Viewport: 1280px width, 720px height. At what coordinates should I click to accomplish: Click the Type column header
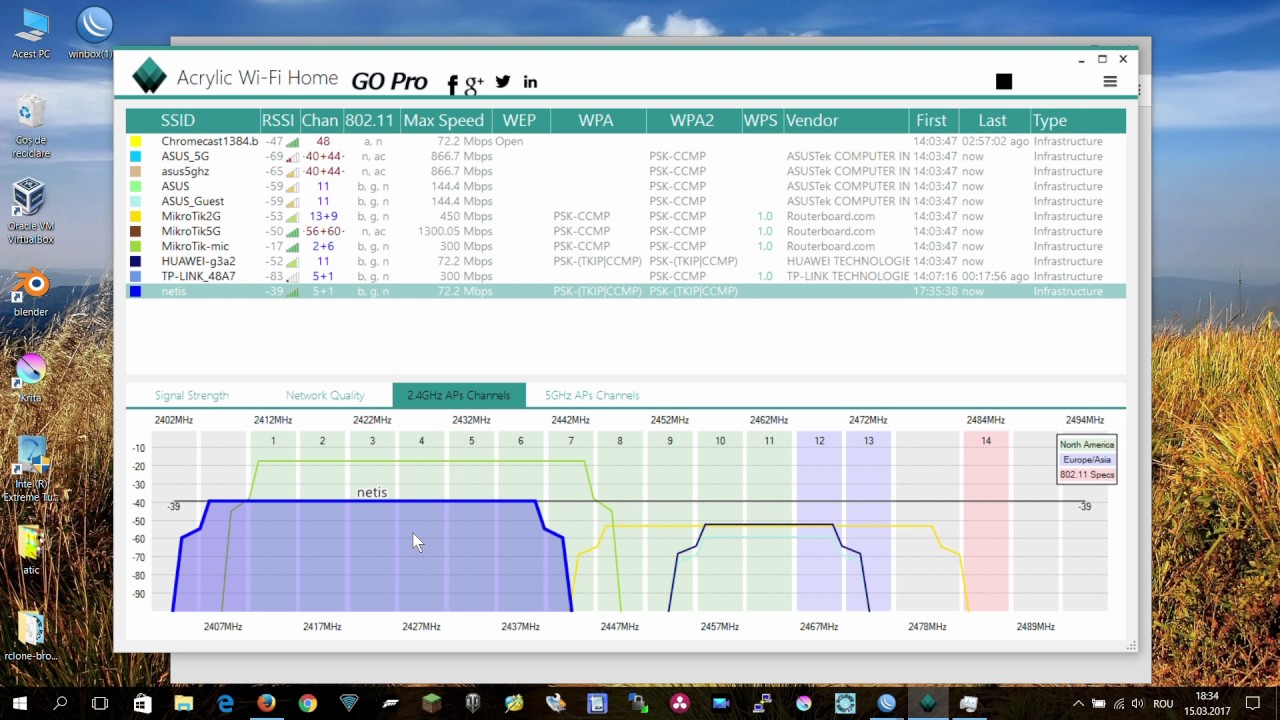[x=1078, y=120]
